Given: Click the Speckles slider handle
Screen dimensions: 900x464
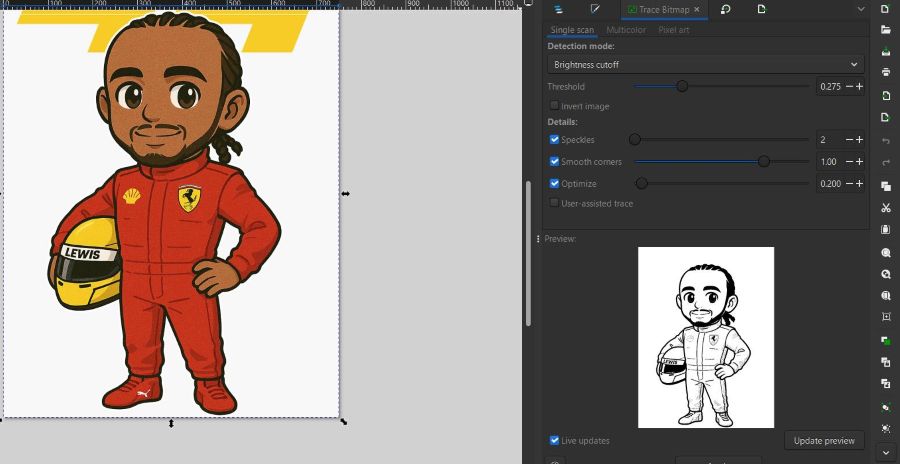Looking at the screenshot, I should coord(635,140).
